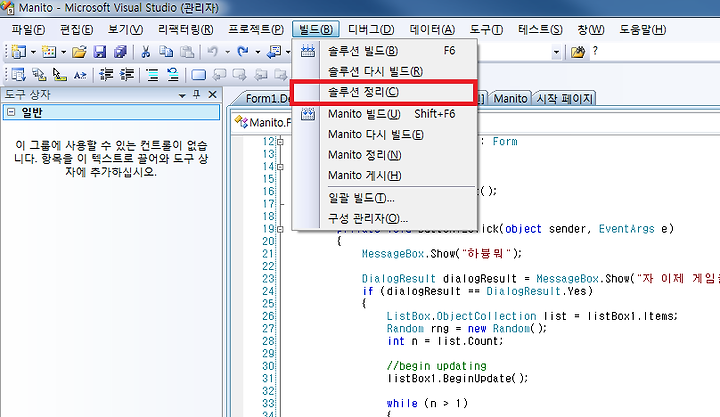Viewport: 720px width, 417px height.
Task: Click the Uncomment Selected Lines icon
Action: pos(173,74)
